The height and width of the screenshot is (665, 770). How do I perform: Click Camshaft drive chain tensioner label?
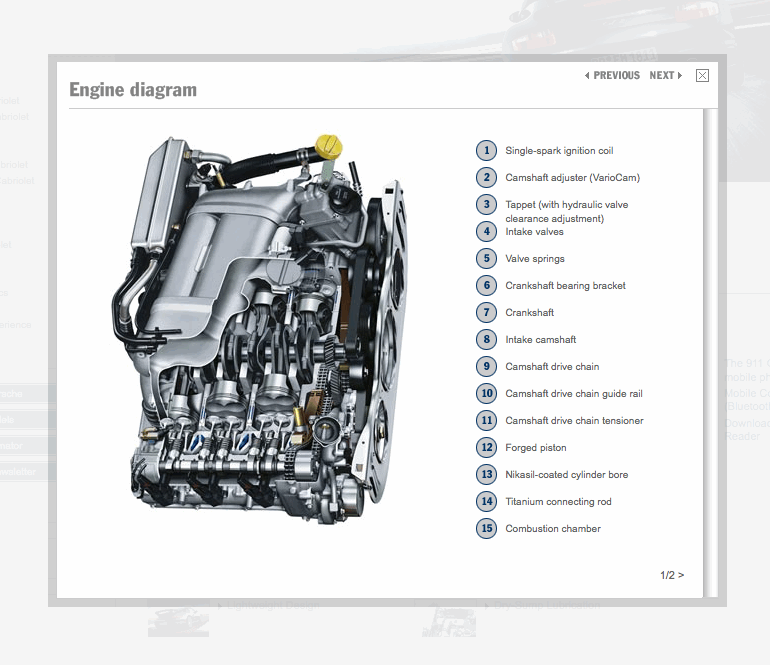(574, 420)
